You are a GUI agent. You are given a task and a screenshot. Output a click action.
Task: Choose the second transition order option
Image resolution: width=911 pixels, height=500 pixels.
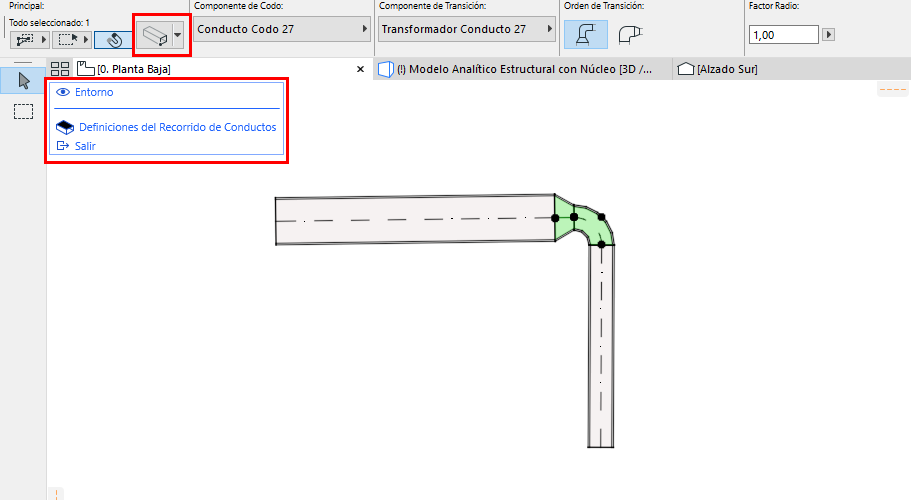coord(630,35)
